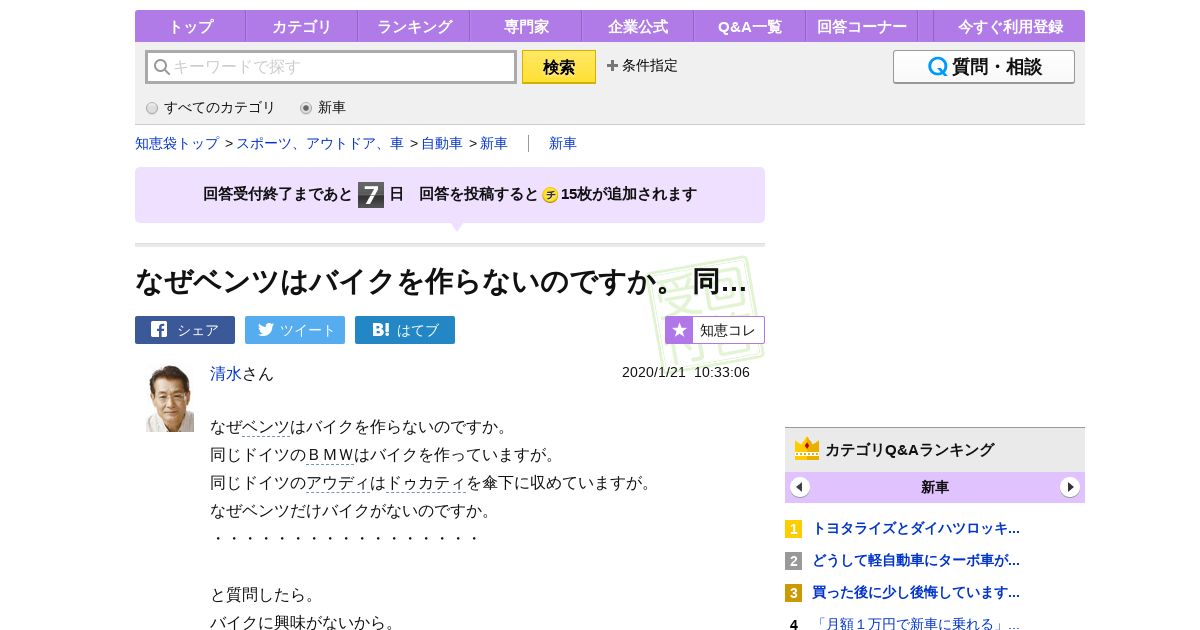
Task: Click the asker's profile photo
Action: pos(170,398)
